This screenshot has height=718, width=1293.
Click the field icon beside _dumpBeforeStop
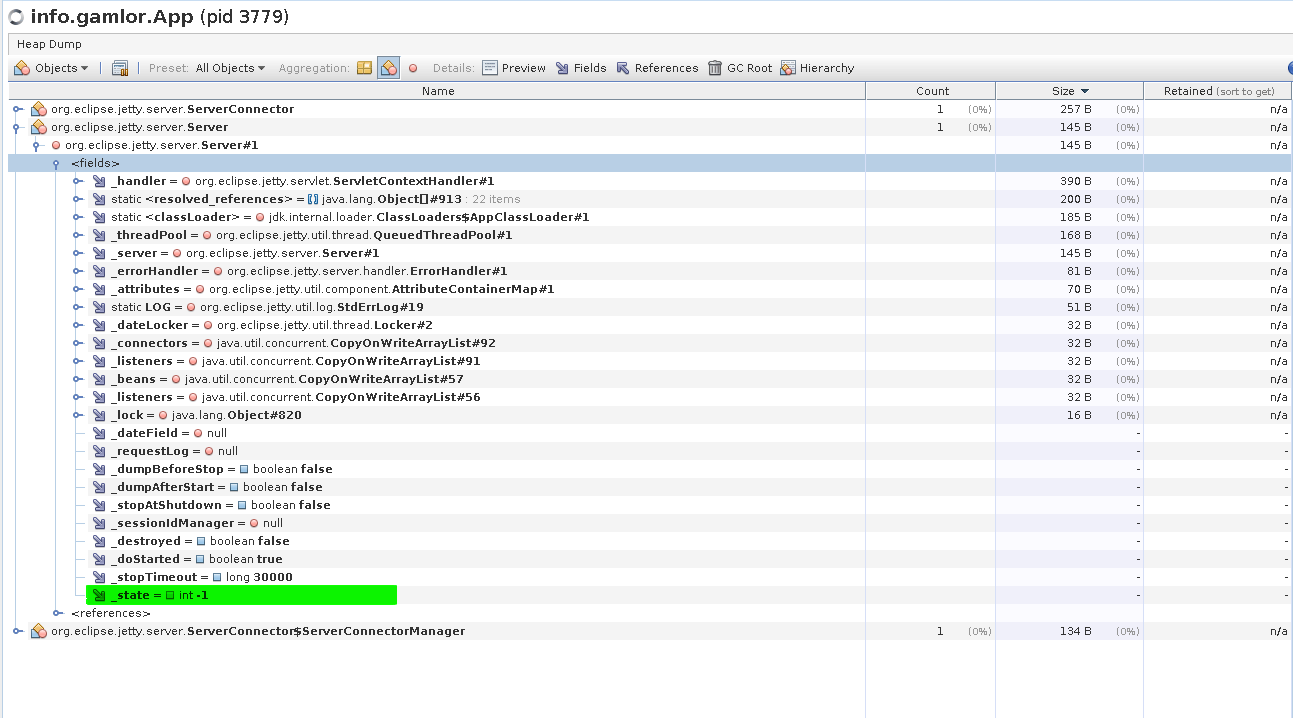coord(99,469)
